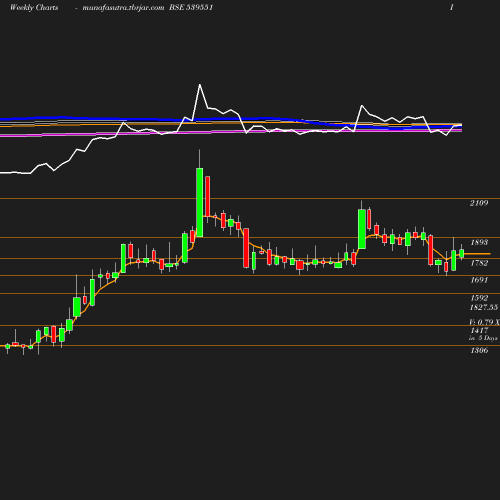This screenshot has height=500, width=500.
Task: Click the 1893 price level label
Action: click(479, 242)
